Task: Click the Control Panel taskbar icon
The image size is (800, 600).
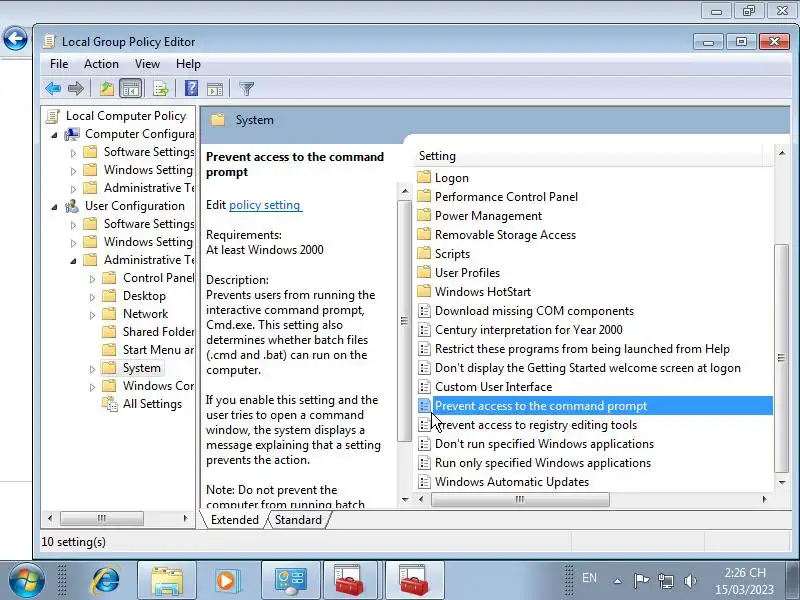Action: click(x=290, y=580)
